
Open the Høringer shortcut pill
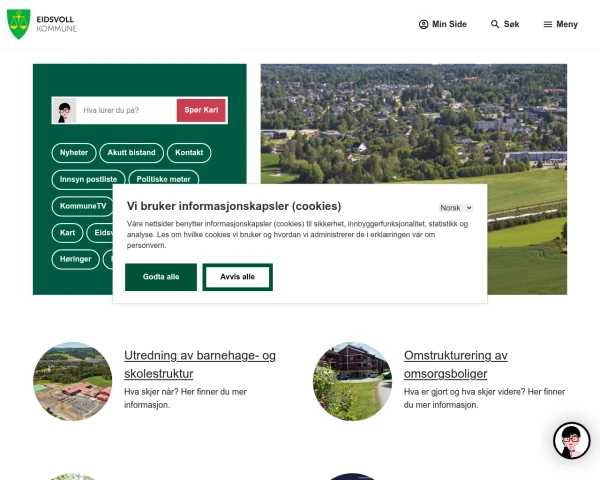click(75, 259)
